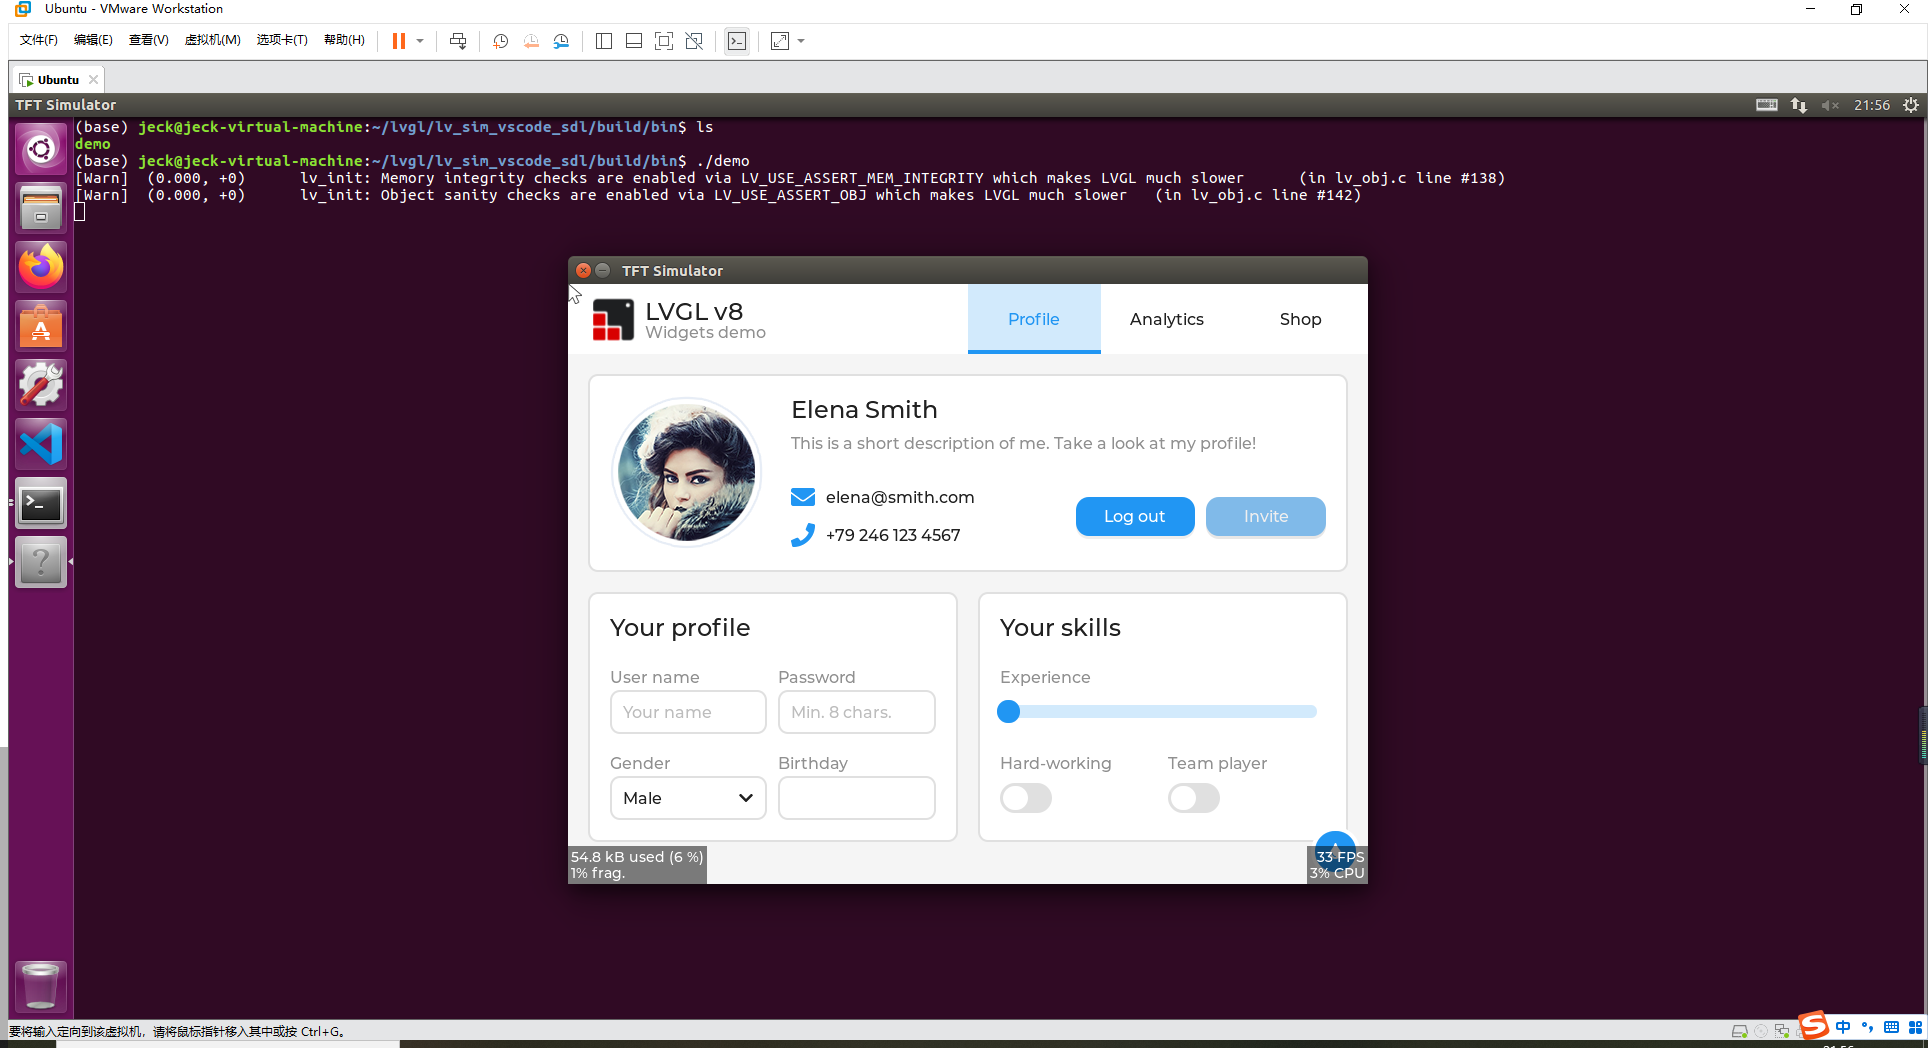Viewport: 1928px width, 1048px height.
Task: Click the phone icon next to the number
Action: [803, 534]
